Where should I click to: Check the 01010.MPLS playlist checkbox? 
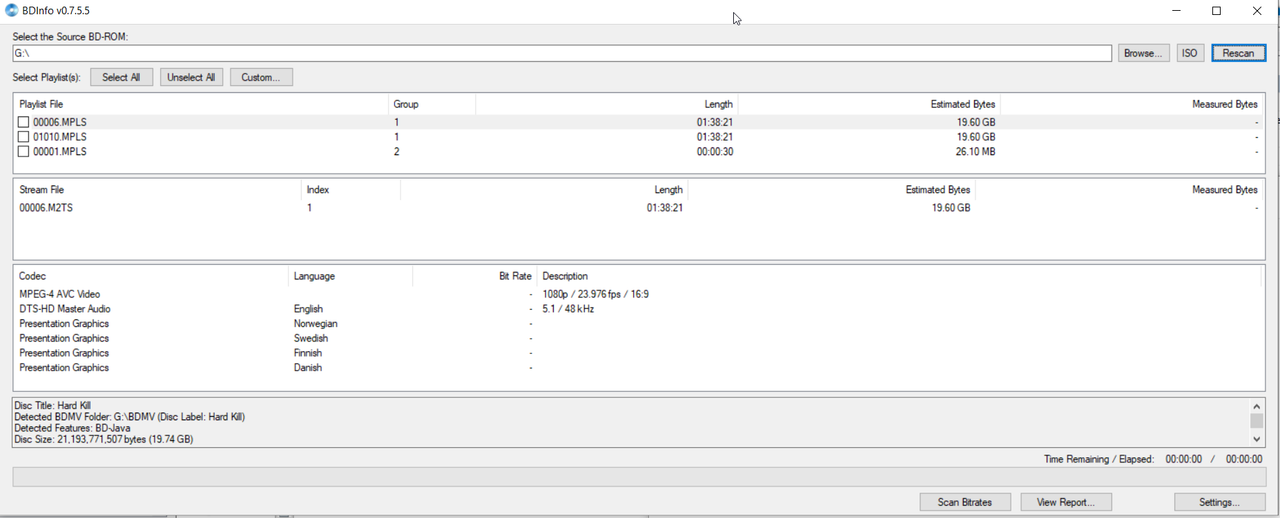[x=24, y=137]
